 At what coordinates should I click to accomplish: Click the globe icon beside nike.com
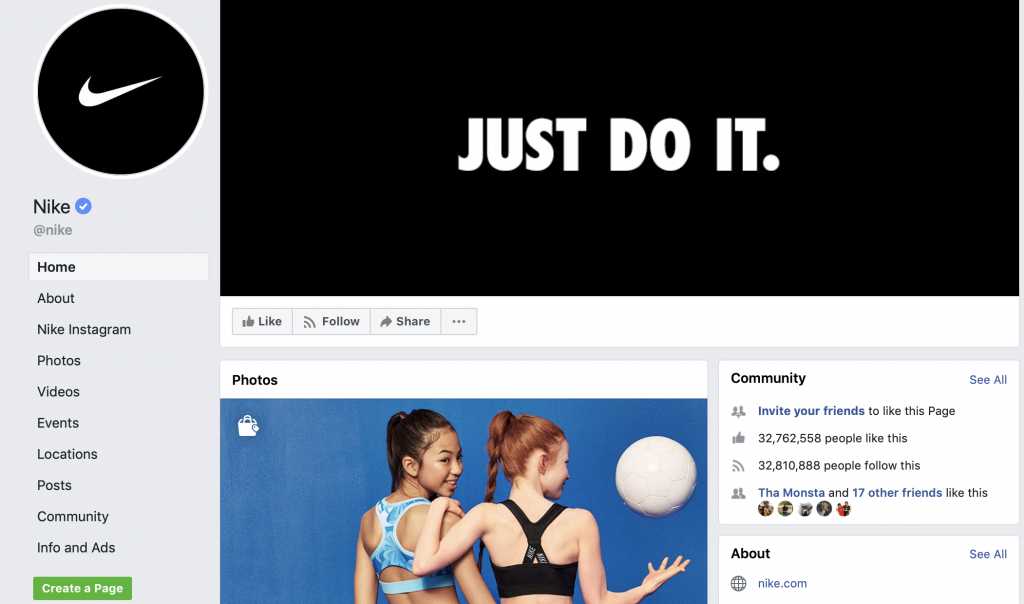(x=739, y=584)
